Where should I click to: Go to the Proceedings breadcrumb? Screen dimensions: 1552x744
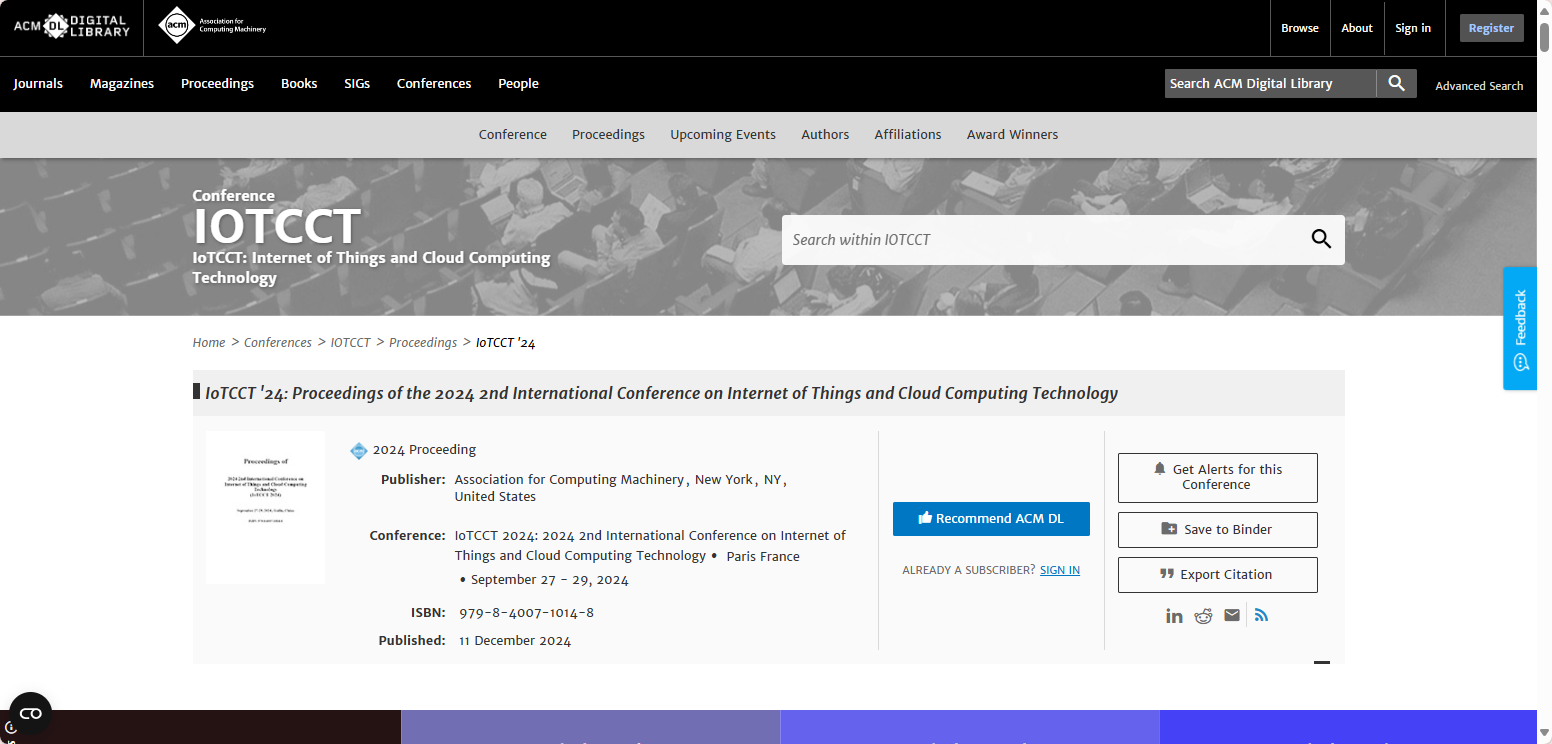423,343
